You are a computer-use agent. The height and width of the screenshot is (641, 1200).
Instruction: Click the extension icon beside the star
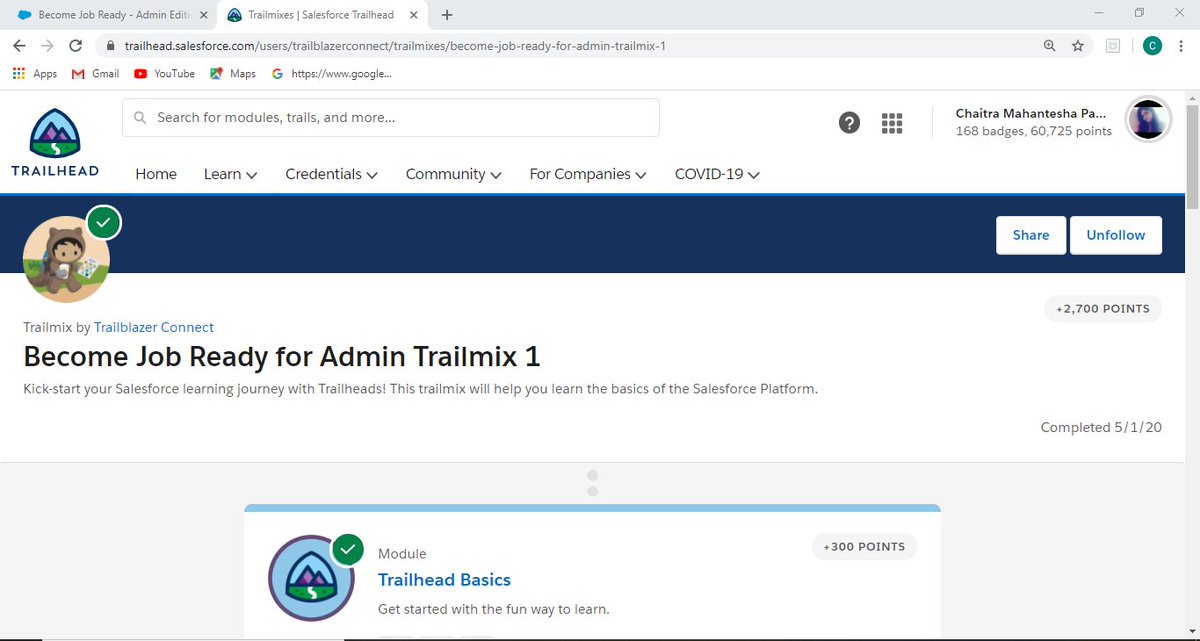click(x=1113, y=46)
